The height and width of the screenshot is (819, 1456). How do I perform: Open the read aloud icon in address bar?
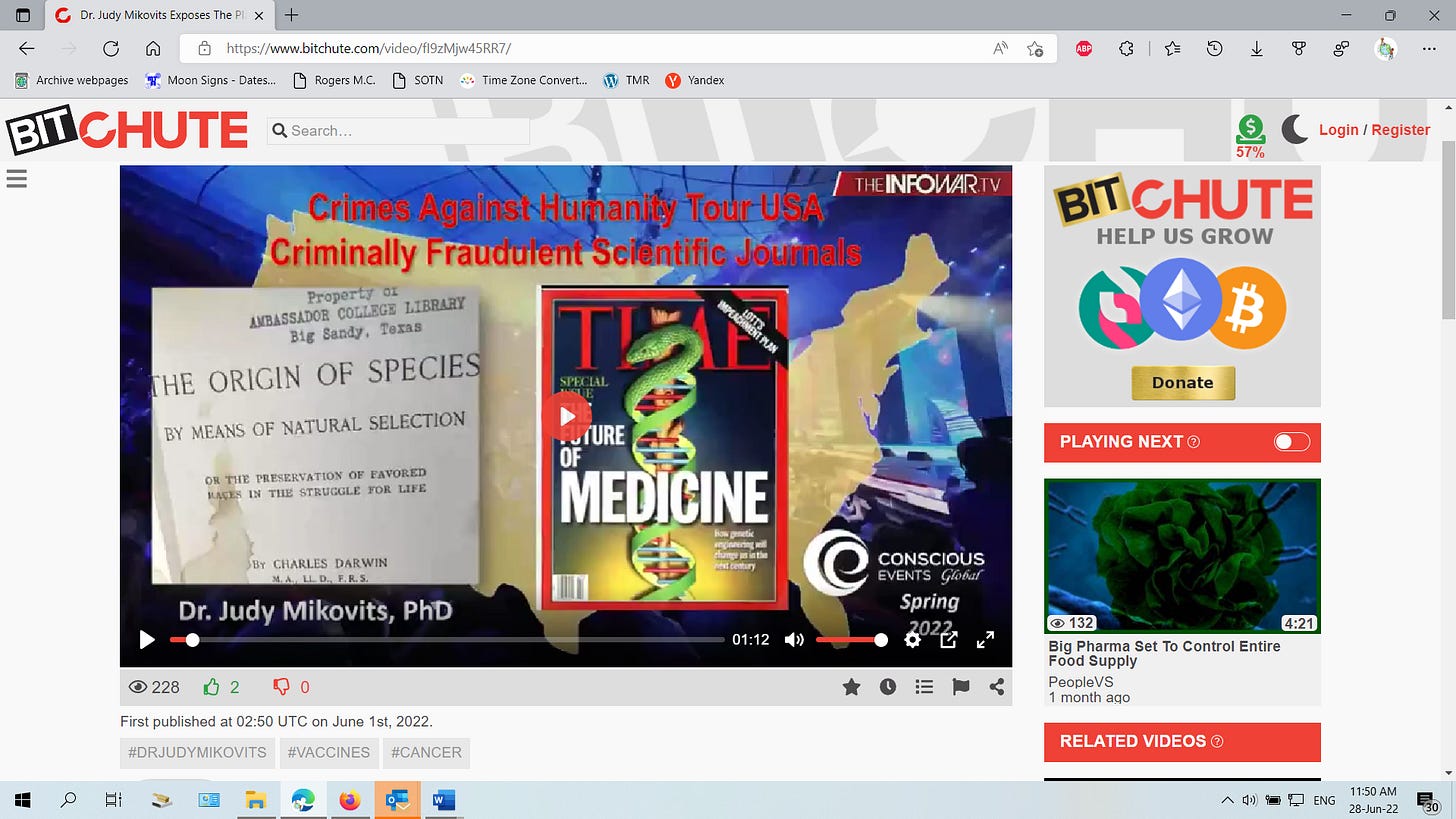(1000, 48)
